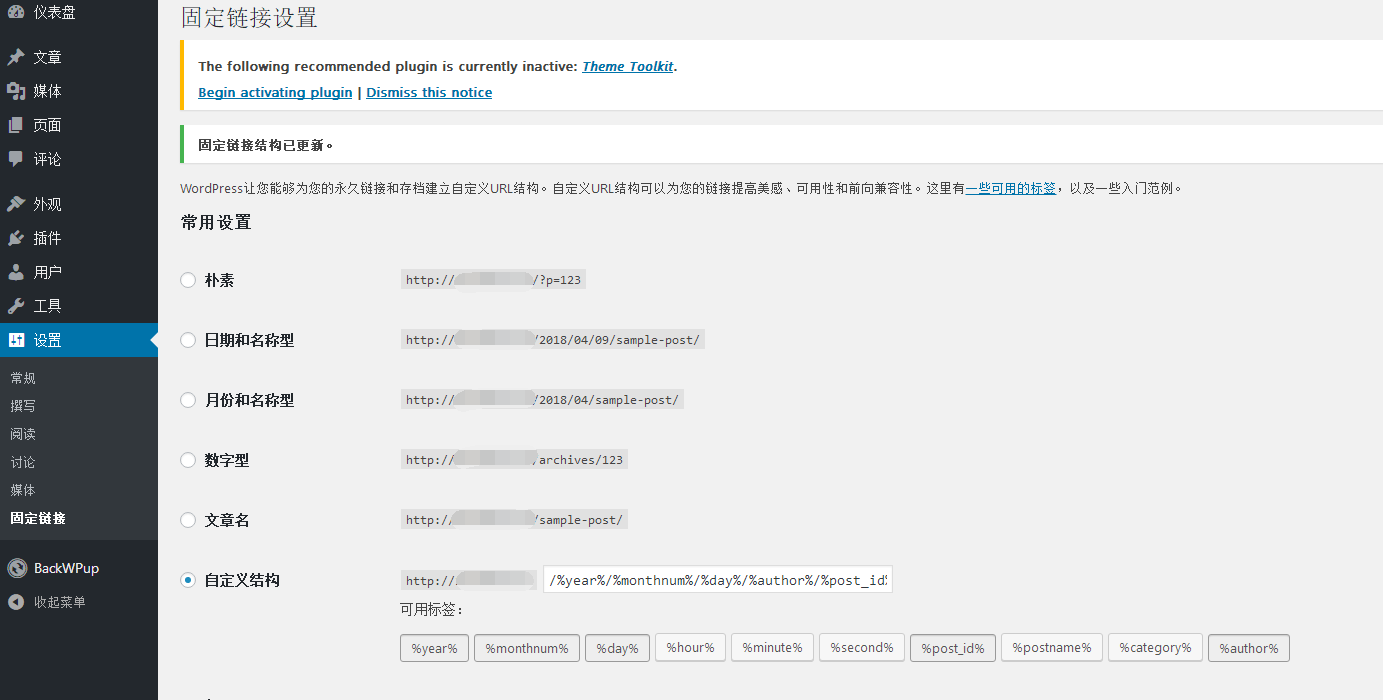This screenshot has width=1383, height=700.
Task: Select the 朴素 permalink radio button
Action: click(188, 281)
